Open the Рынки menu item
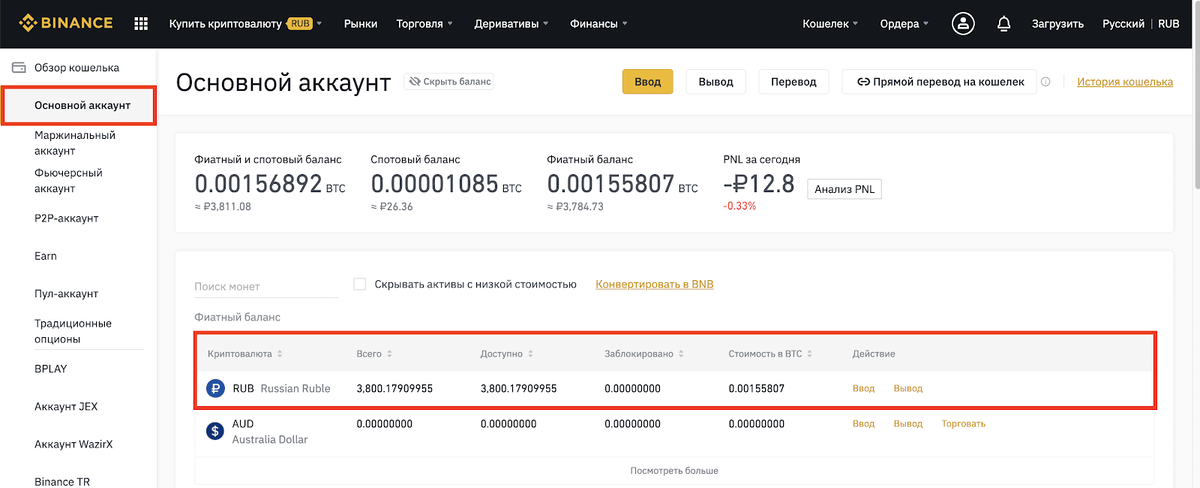 tap(360, 23)
